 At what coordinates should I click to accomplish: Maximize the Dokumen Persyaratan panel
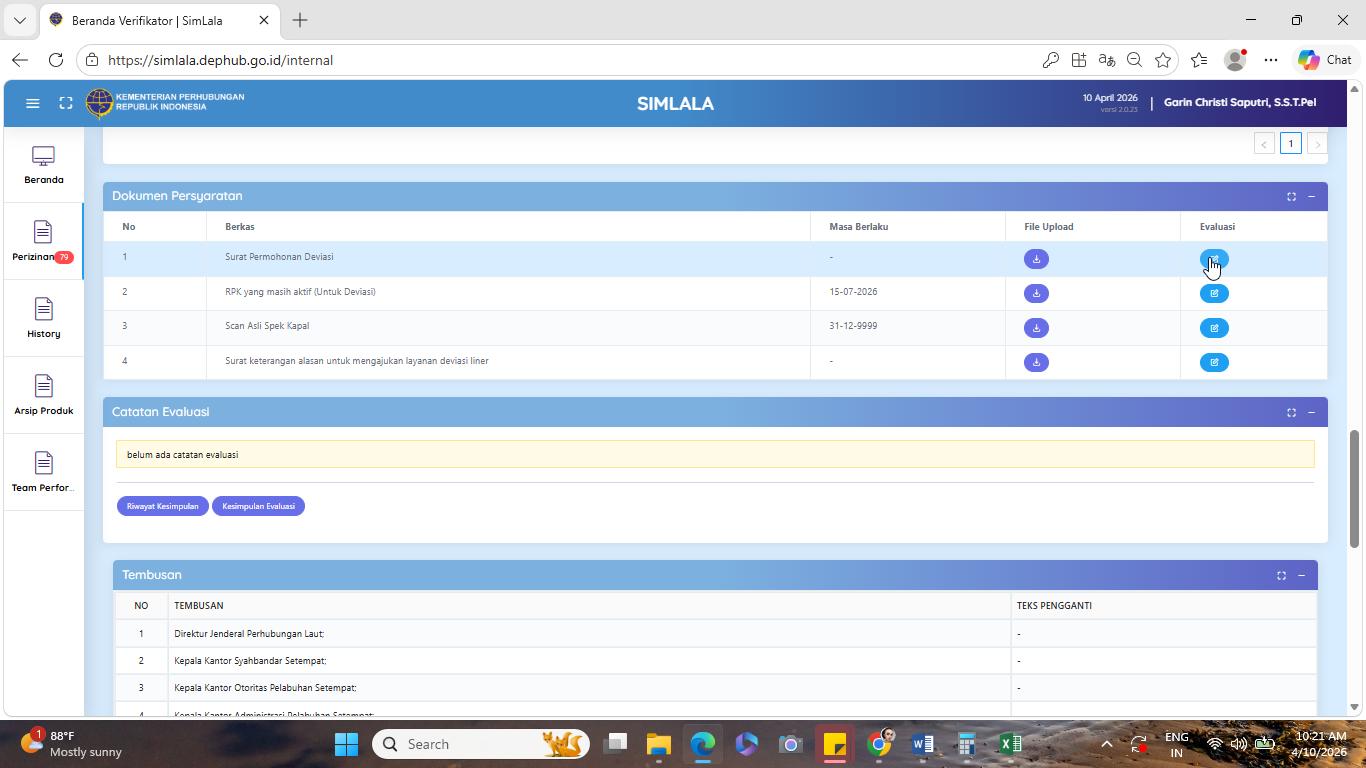[1291, 196]
